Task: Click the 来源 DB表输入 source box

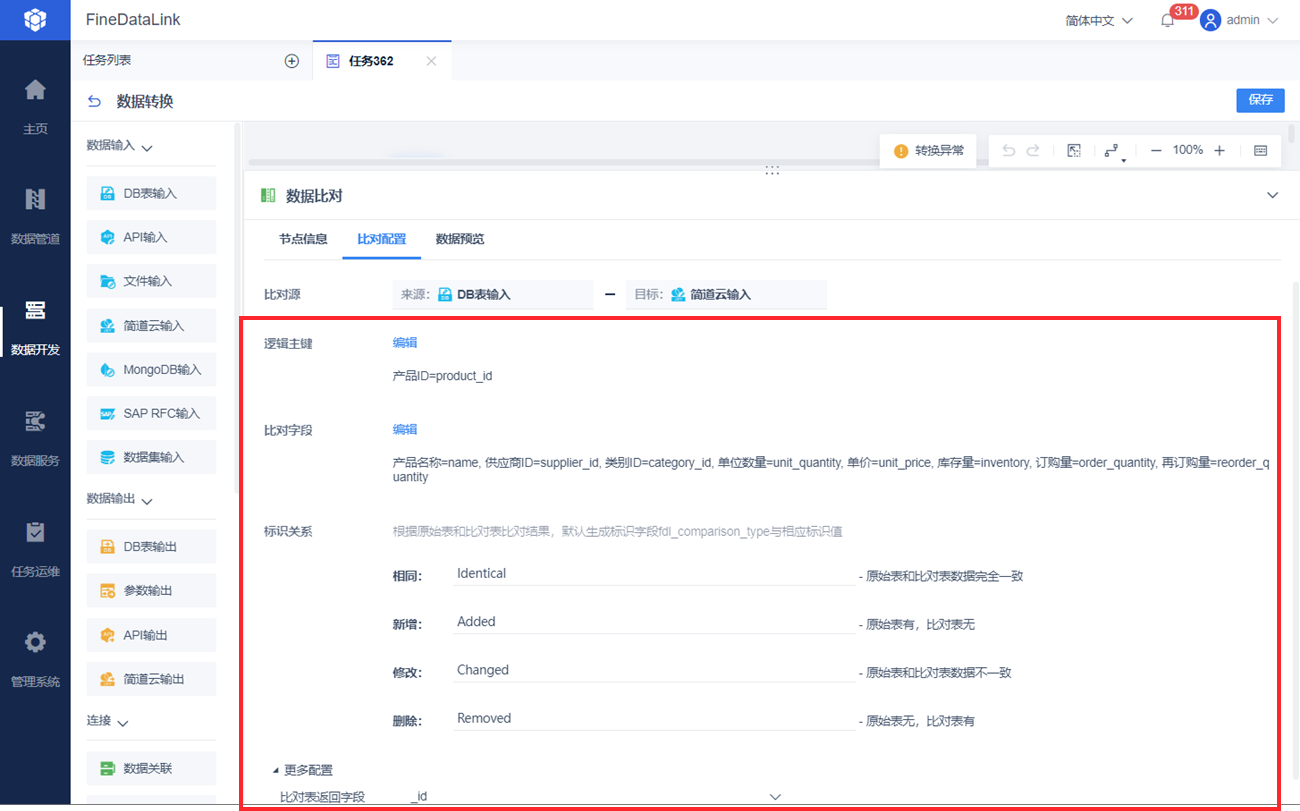Action: [493, 294]
